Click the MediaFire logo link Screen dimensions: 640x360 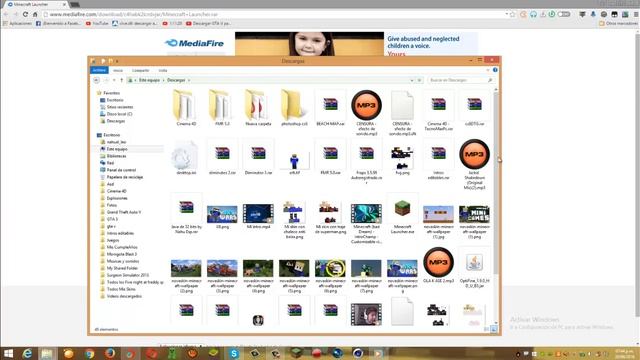pos(194,43)
